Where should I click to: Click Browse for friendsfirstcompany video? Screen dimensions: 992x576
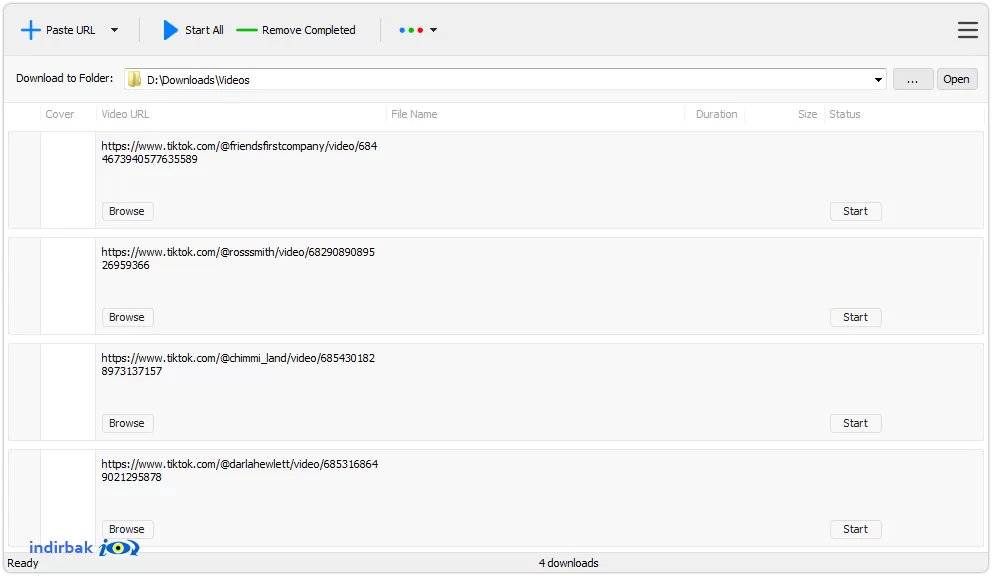coord(127,211)
